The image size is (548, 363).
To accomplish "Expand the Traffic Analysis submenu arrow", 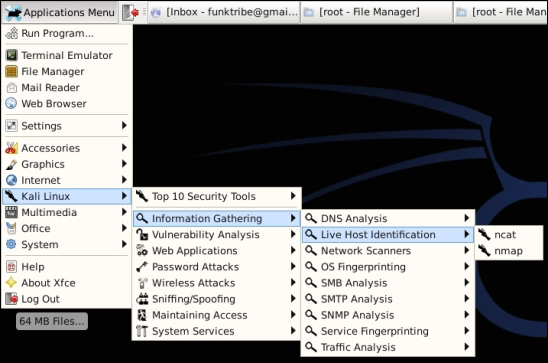I will coord(467,347).
